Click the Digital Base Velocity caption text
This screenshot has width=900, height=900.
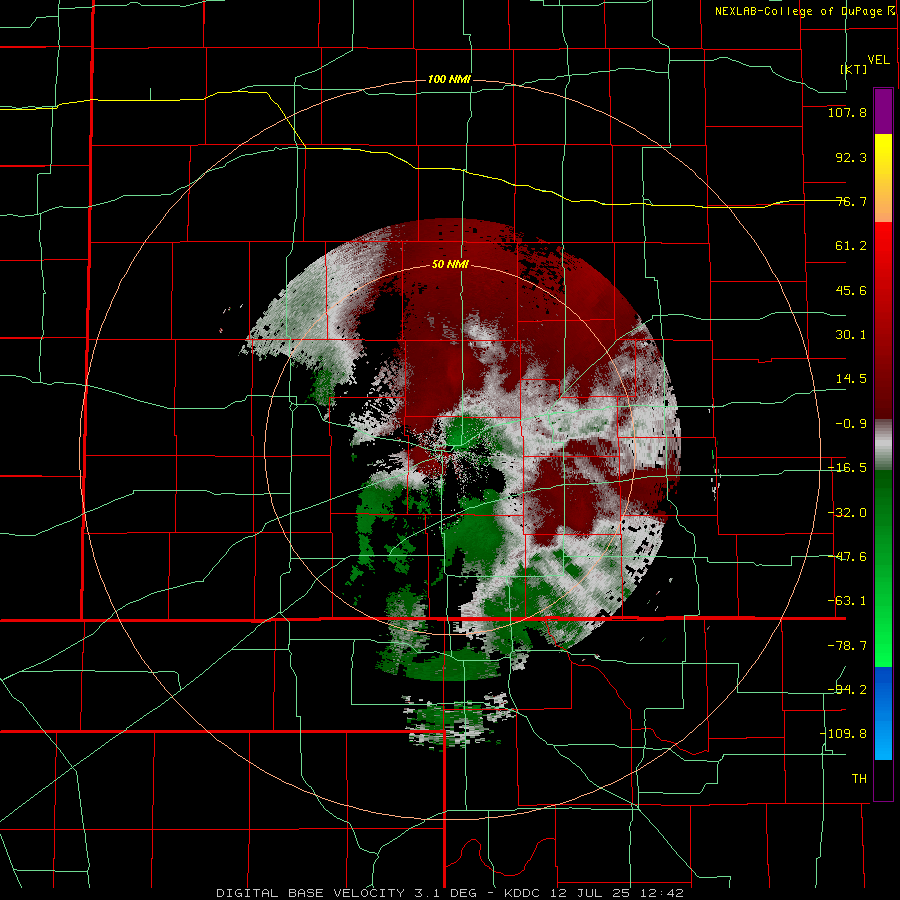point(450,893)
